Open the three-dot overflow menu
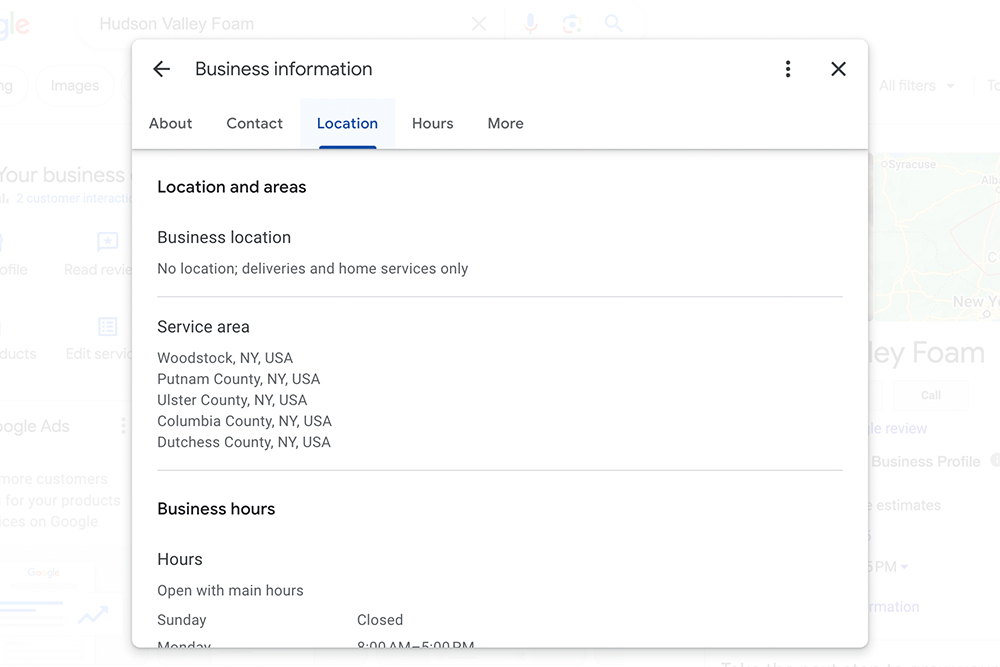The image size is (1000, 667). 788,68
